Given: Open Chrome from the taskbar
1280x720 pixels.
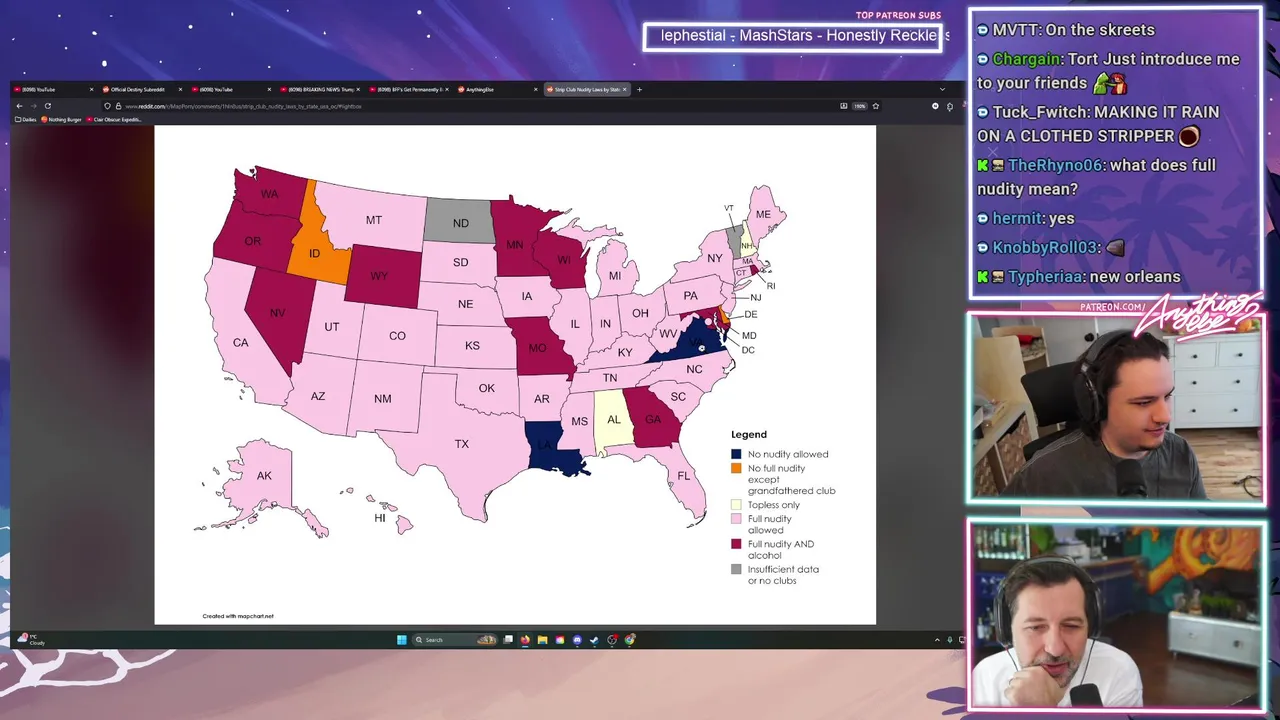Looking at the screenshot, I should pyautogui.click(x=630, y=640).
